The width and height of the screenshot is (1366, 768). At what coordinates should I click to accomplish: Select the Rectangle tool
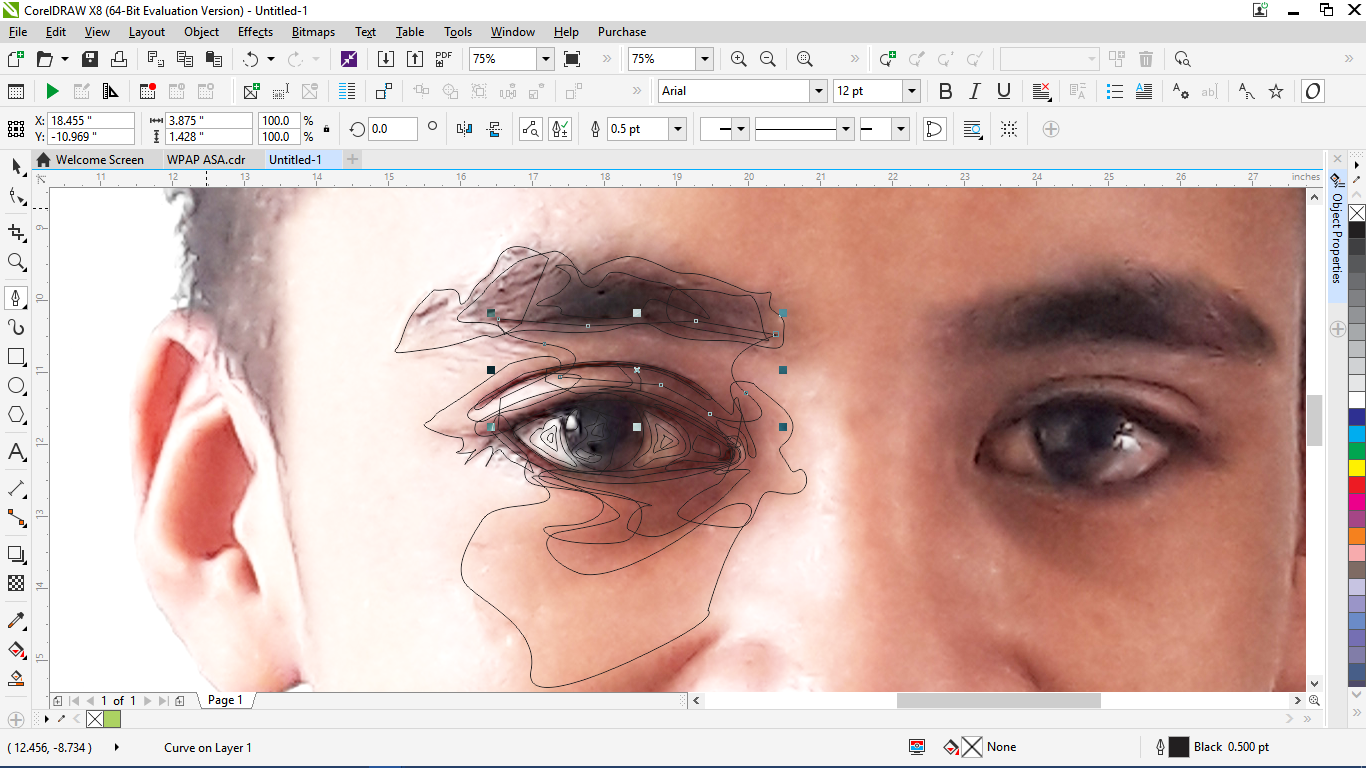pos(16,356)
